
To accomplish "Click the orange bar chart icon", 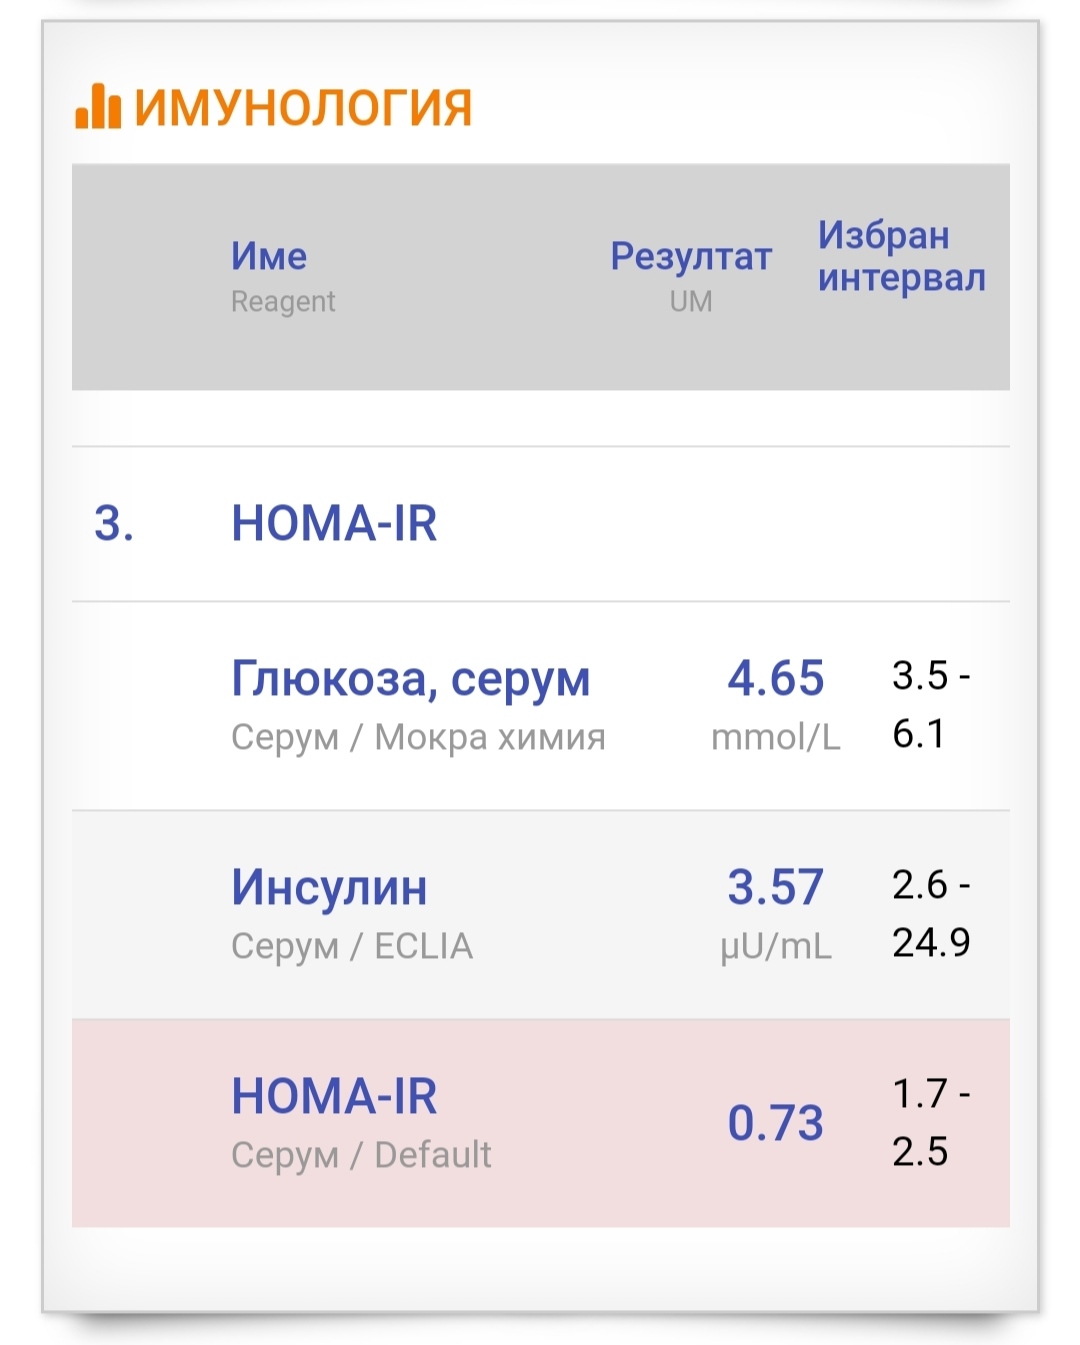I will tap(97, 106).
